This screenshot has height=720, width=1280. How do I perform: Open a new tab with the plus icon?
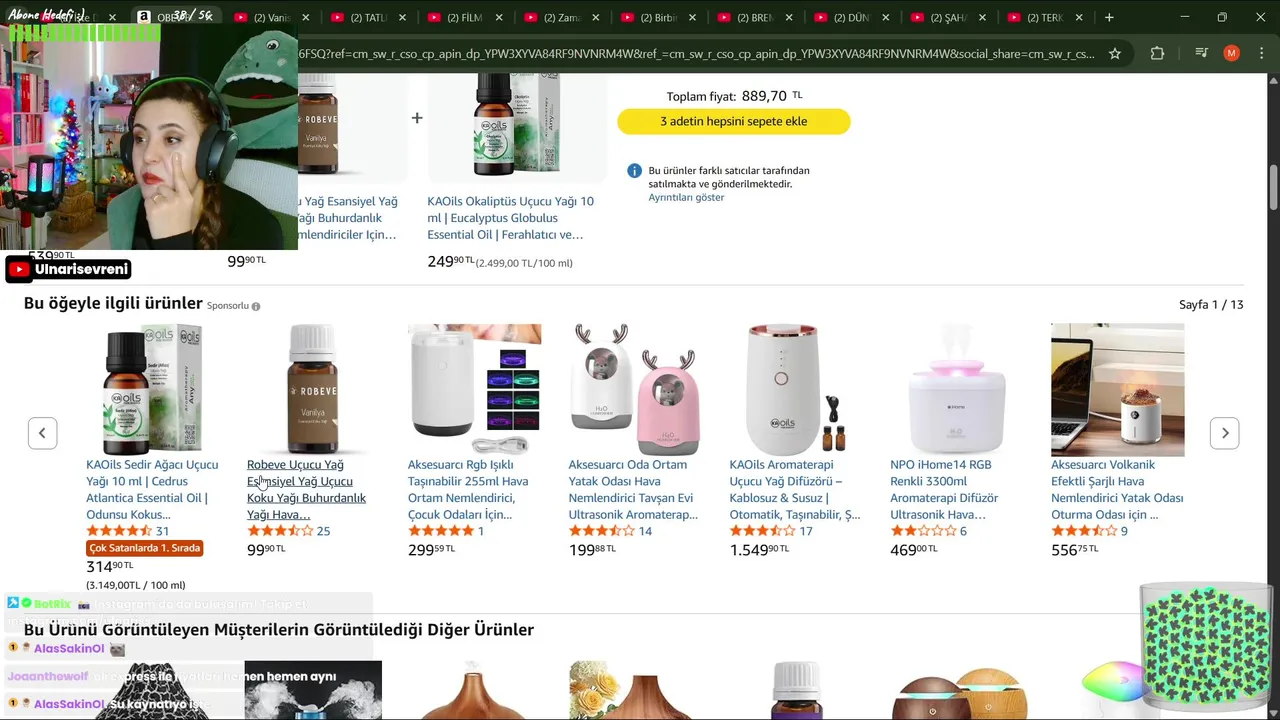point(1108,17)
